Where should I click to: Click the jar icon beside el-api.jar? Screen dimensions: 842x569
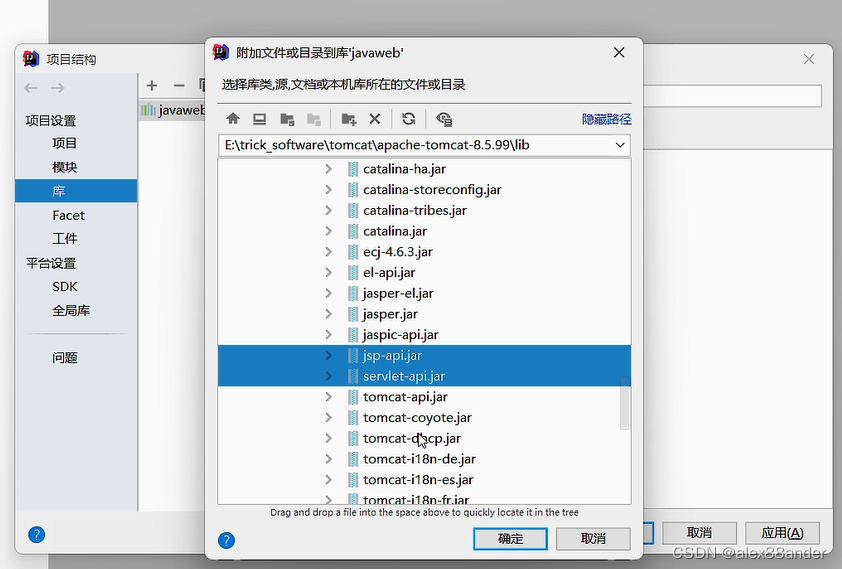pos(353,273)
